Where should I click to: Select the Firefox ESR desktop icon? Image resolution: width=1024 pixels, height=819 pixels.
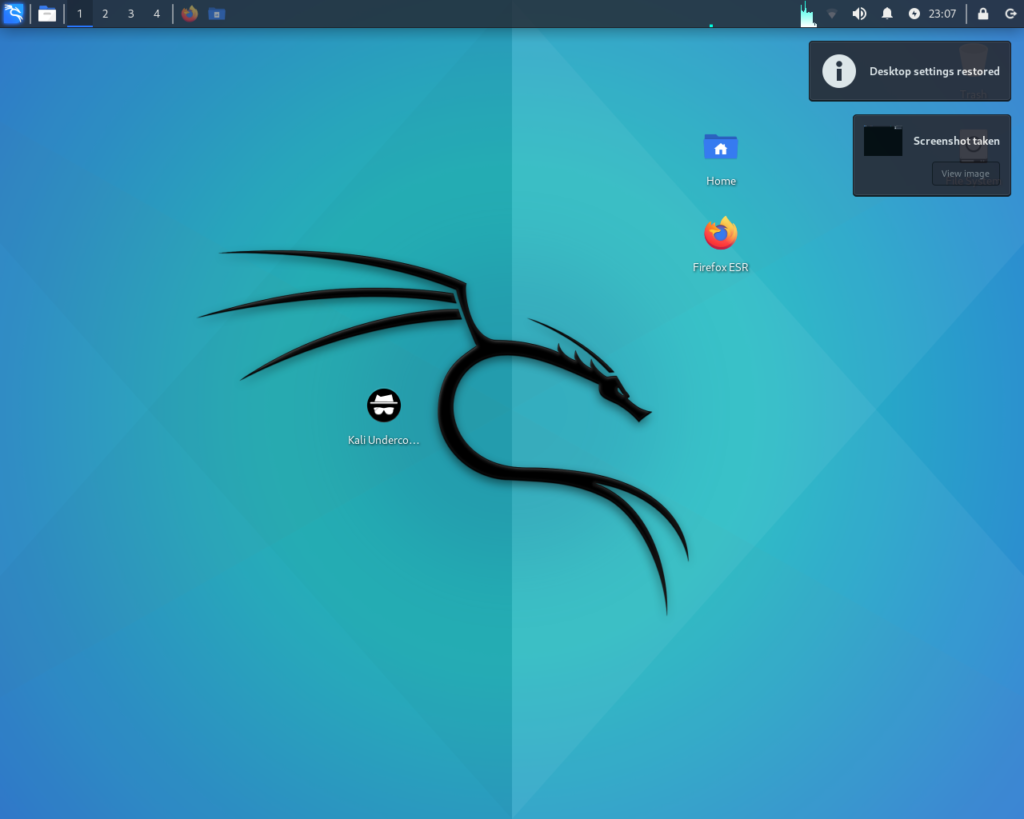(720, 233)
